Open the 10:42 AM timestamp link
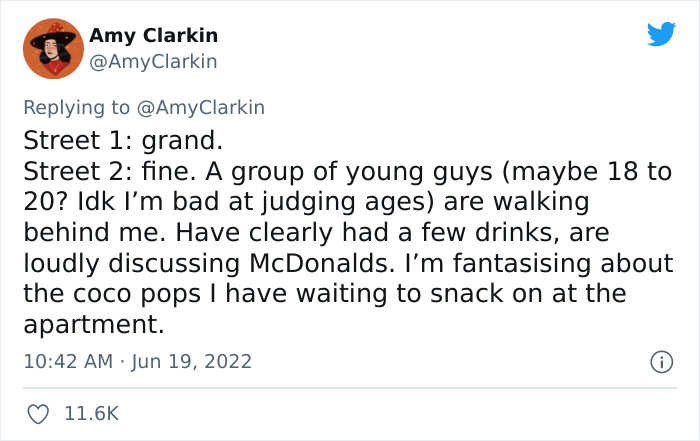The height and width of the screenshot is (441, 700). pyautogui.click(x=68, y=362)
